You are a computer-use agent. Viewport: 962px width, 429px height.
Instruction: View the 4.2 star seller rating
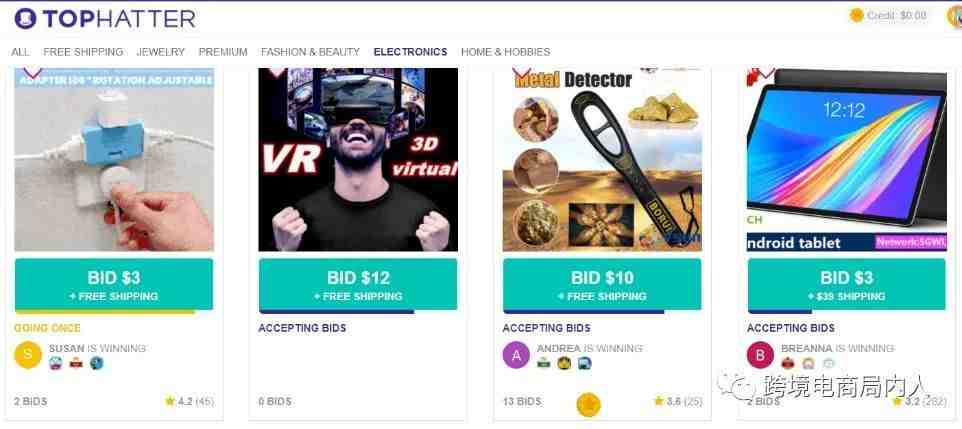click(190, 401)
